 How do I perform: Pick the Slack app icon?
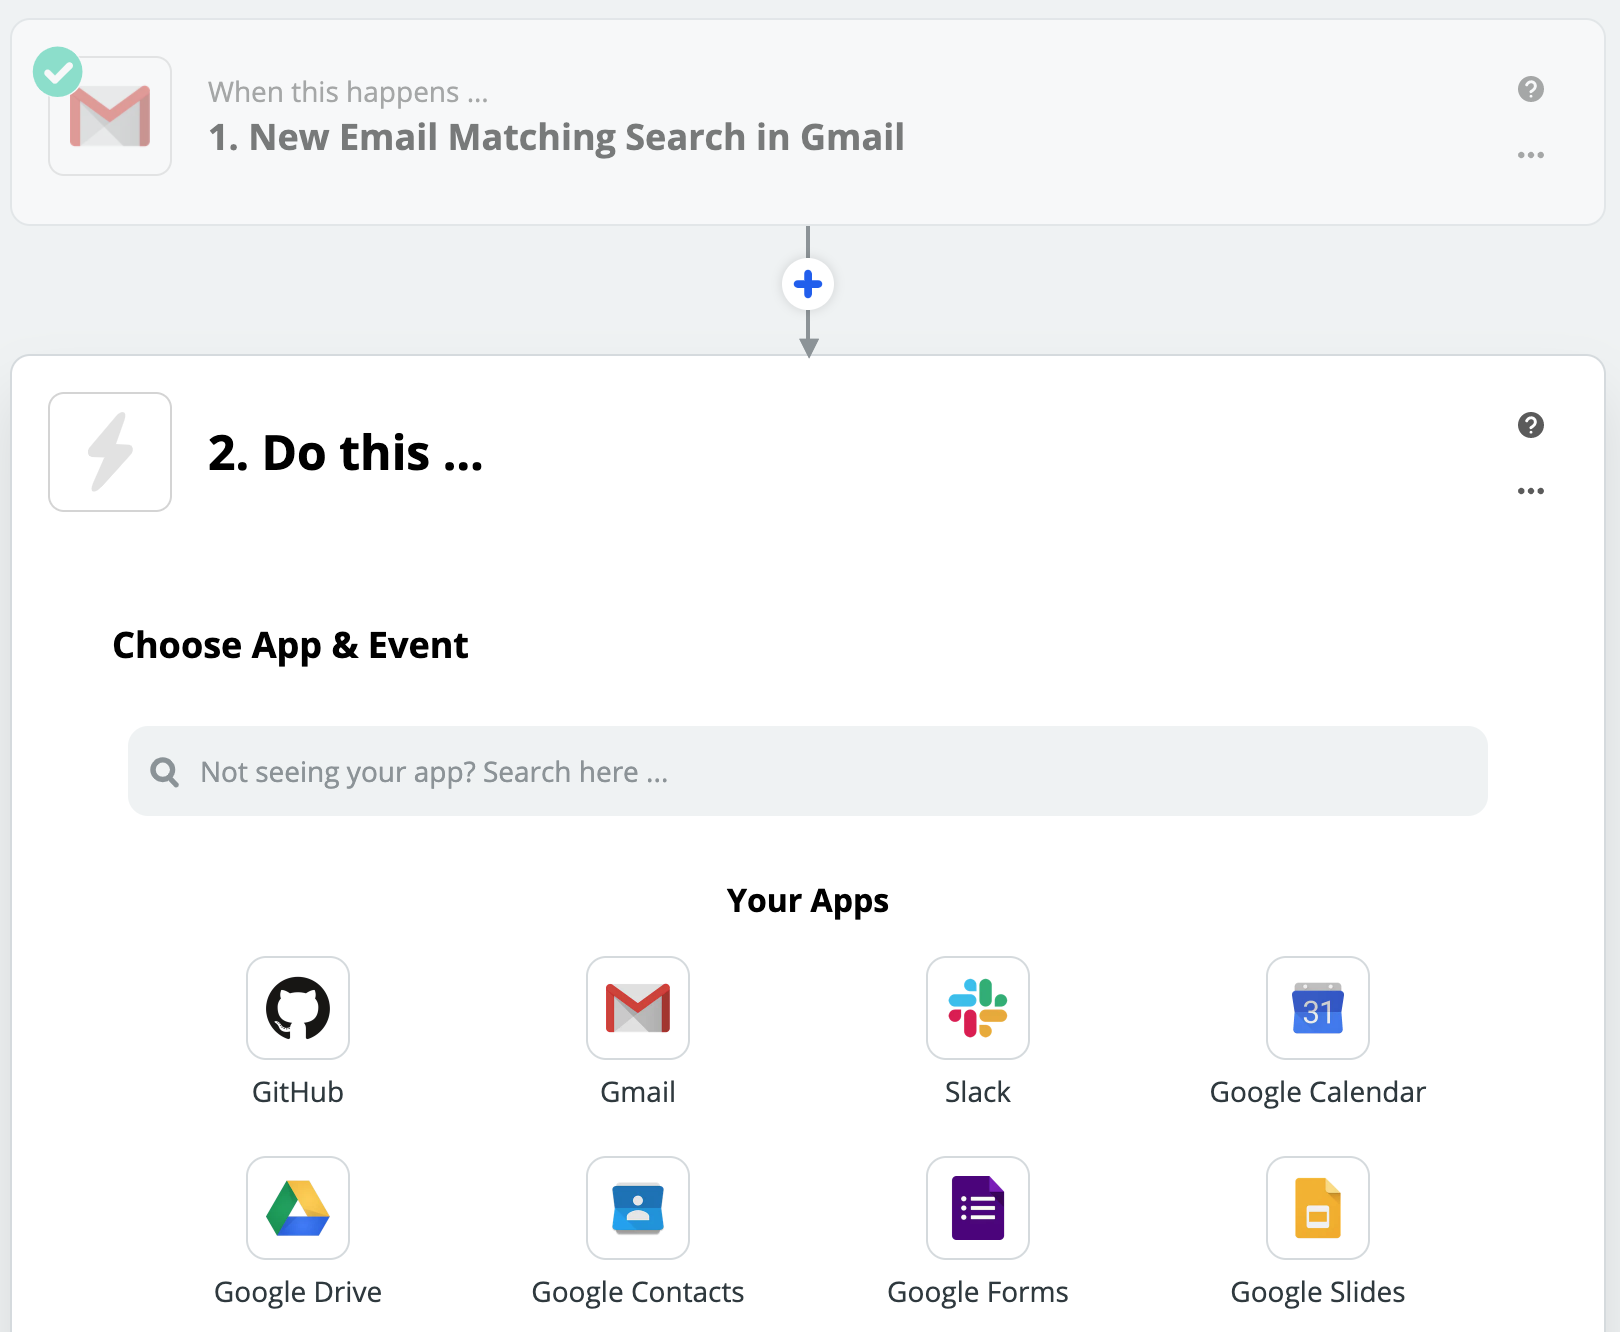978,1008
